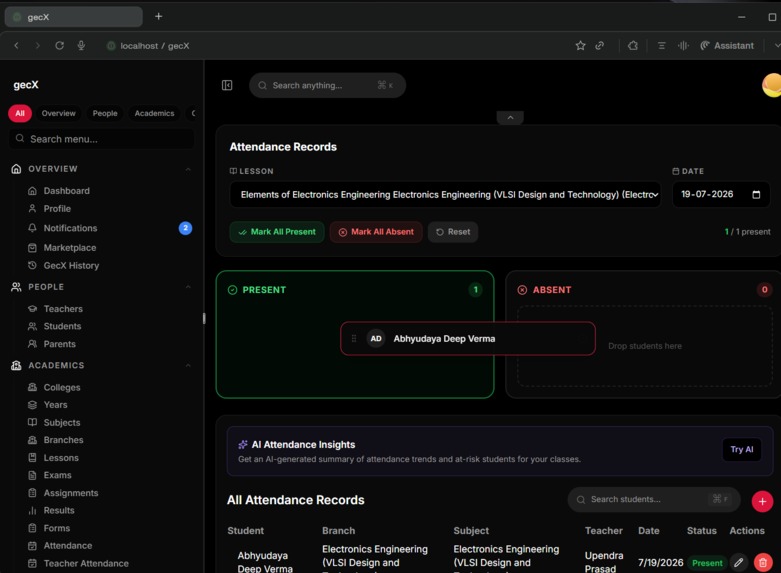Open Attendance in the sidebar
The height and width of the screenshot is (573, 781).
[68, 546]
